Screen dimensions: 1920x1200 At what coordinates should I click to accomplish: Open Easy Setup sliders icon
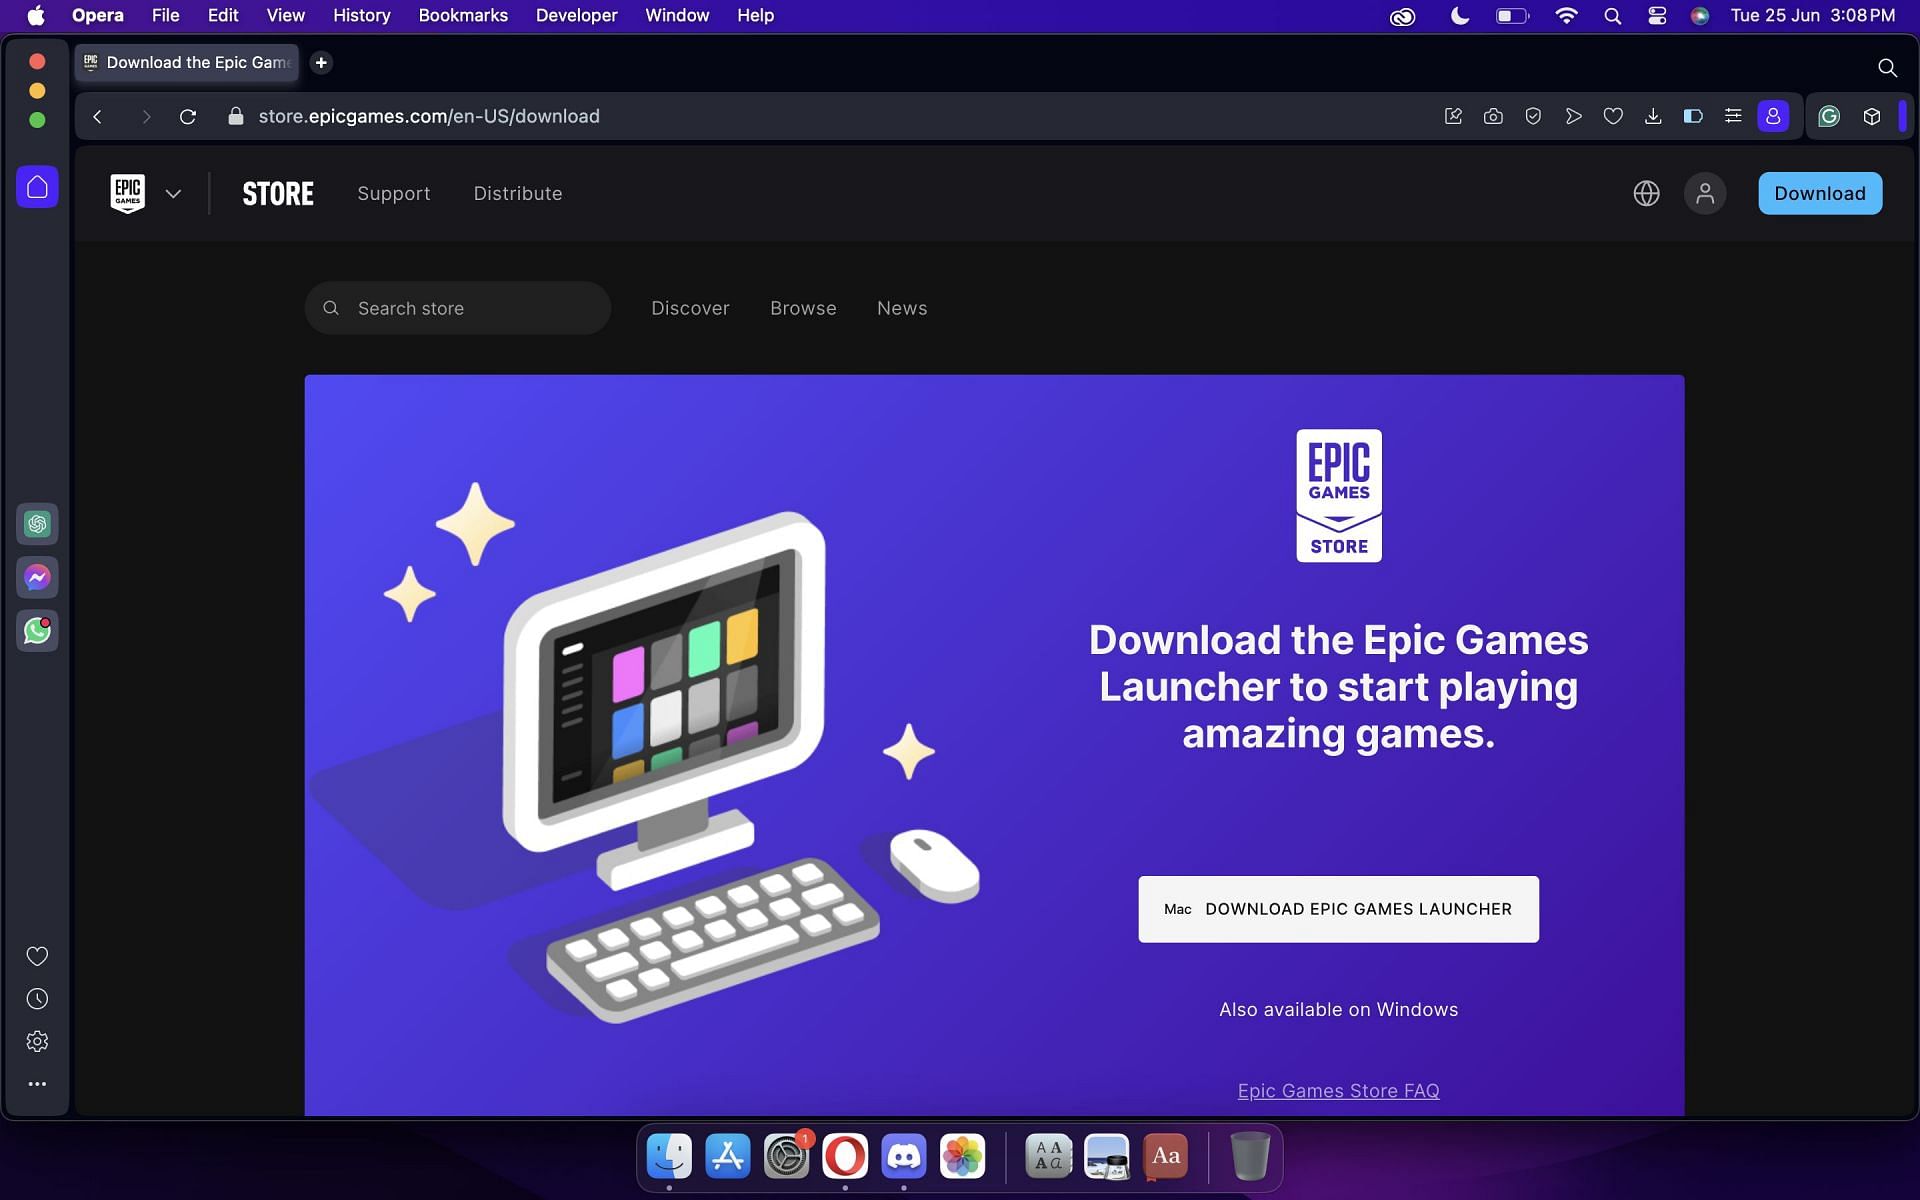[x=1733, y=116]
